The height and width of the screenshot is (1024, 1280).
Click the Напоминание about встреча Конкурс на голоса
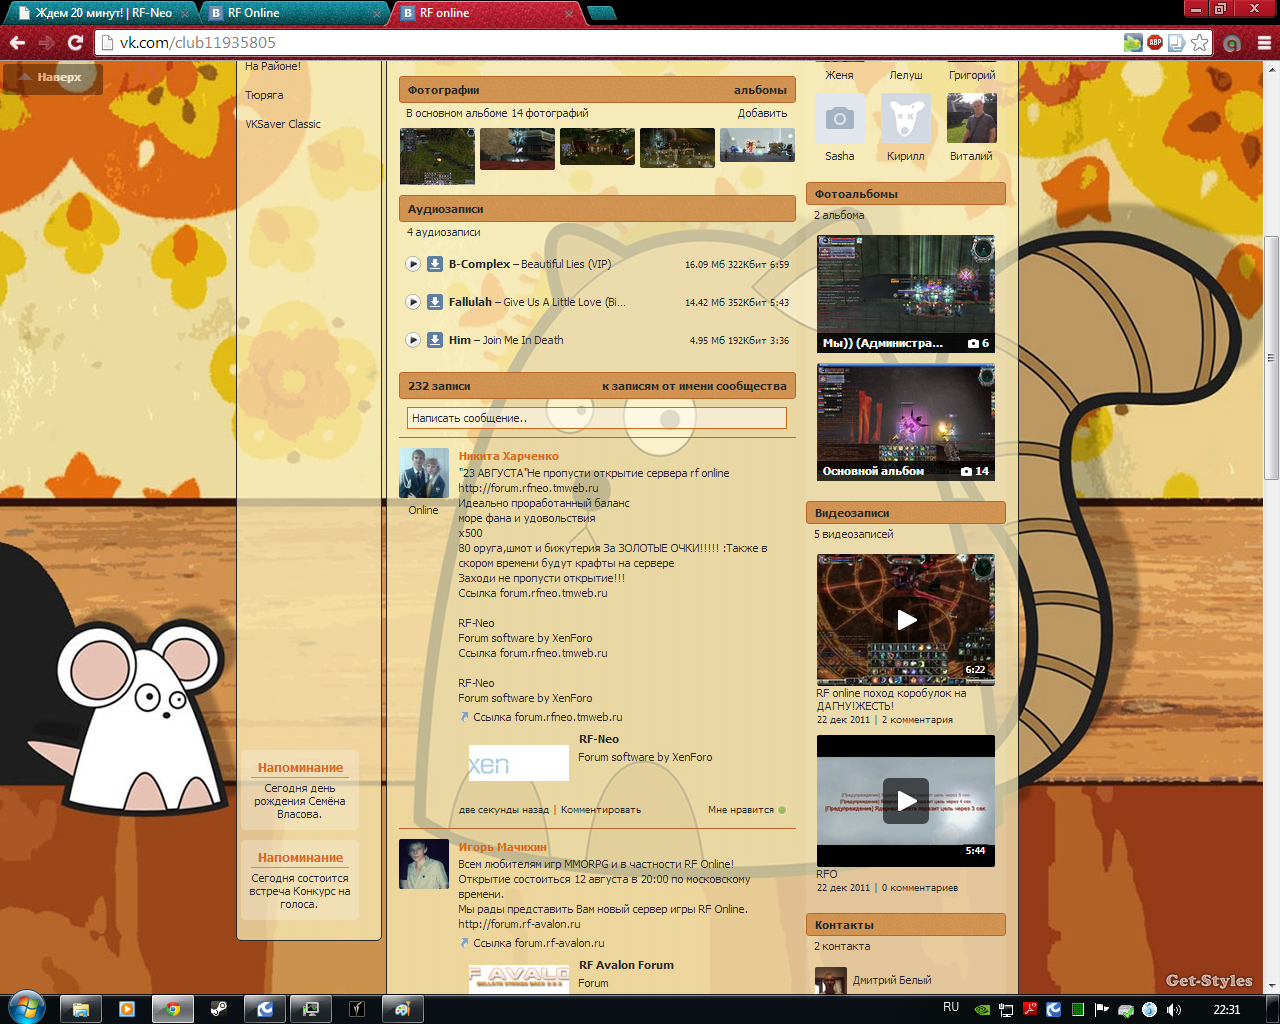point(300,880)
